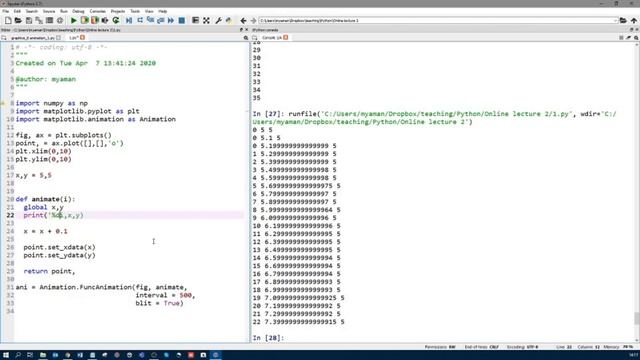This screenshot has height=360, width=640.
Task: Open the Debug menu
Action: [x=78, y=11]
